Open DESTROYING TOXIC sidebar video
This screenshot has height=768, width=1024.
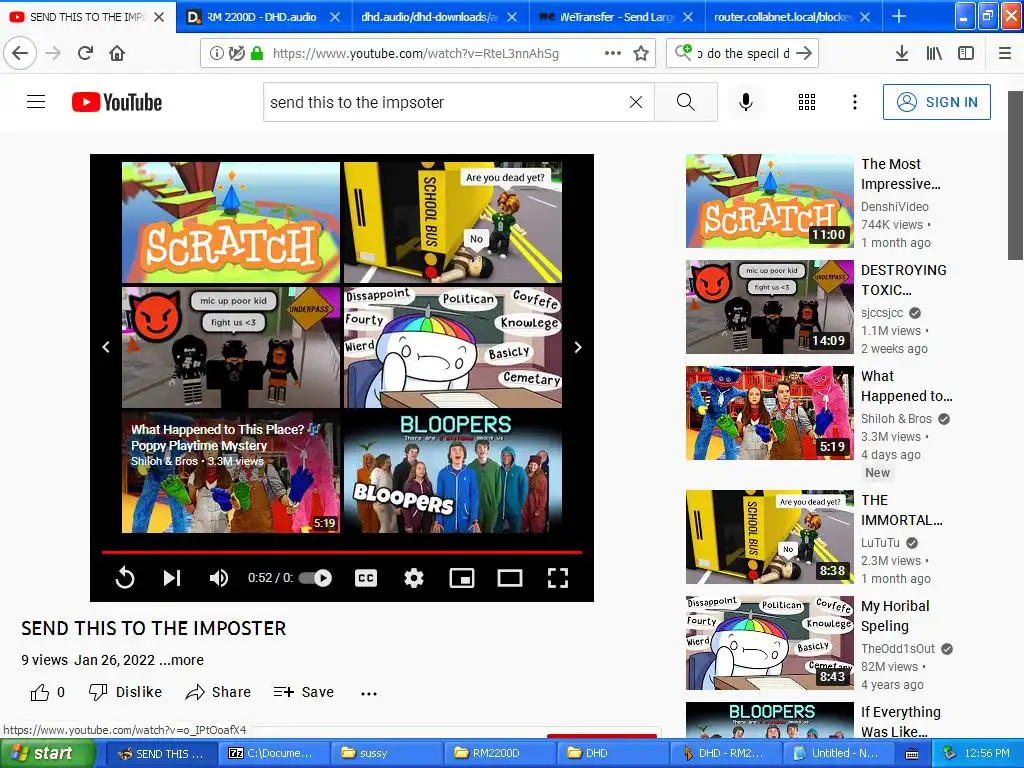click(x=770, y=307)
